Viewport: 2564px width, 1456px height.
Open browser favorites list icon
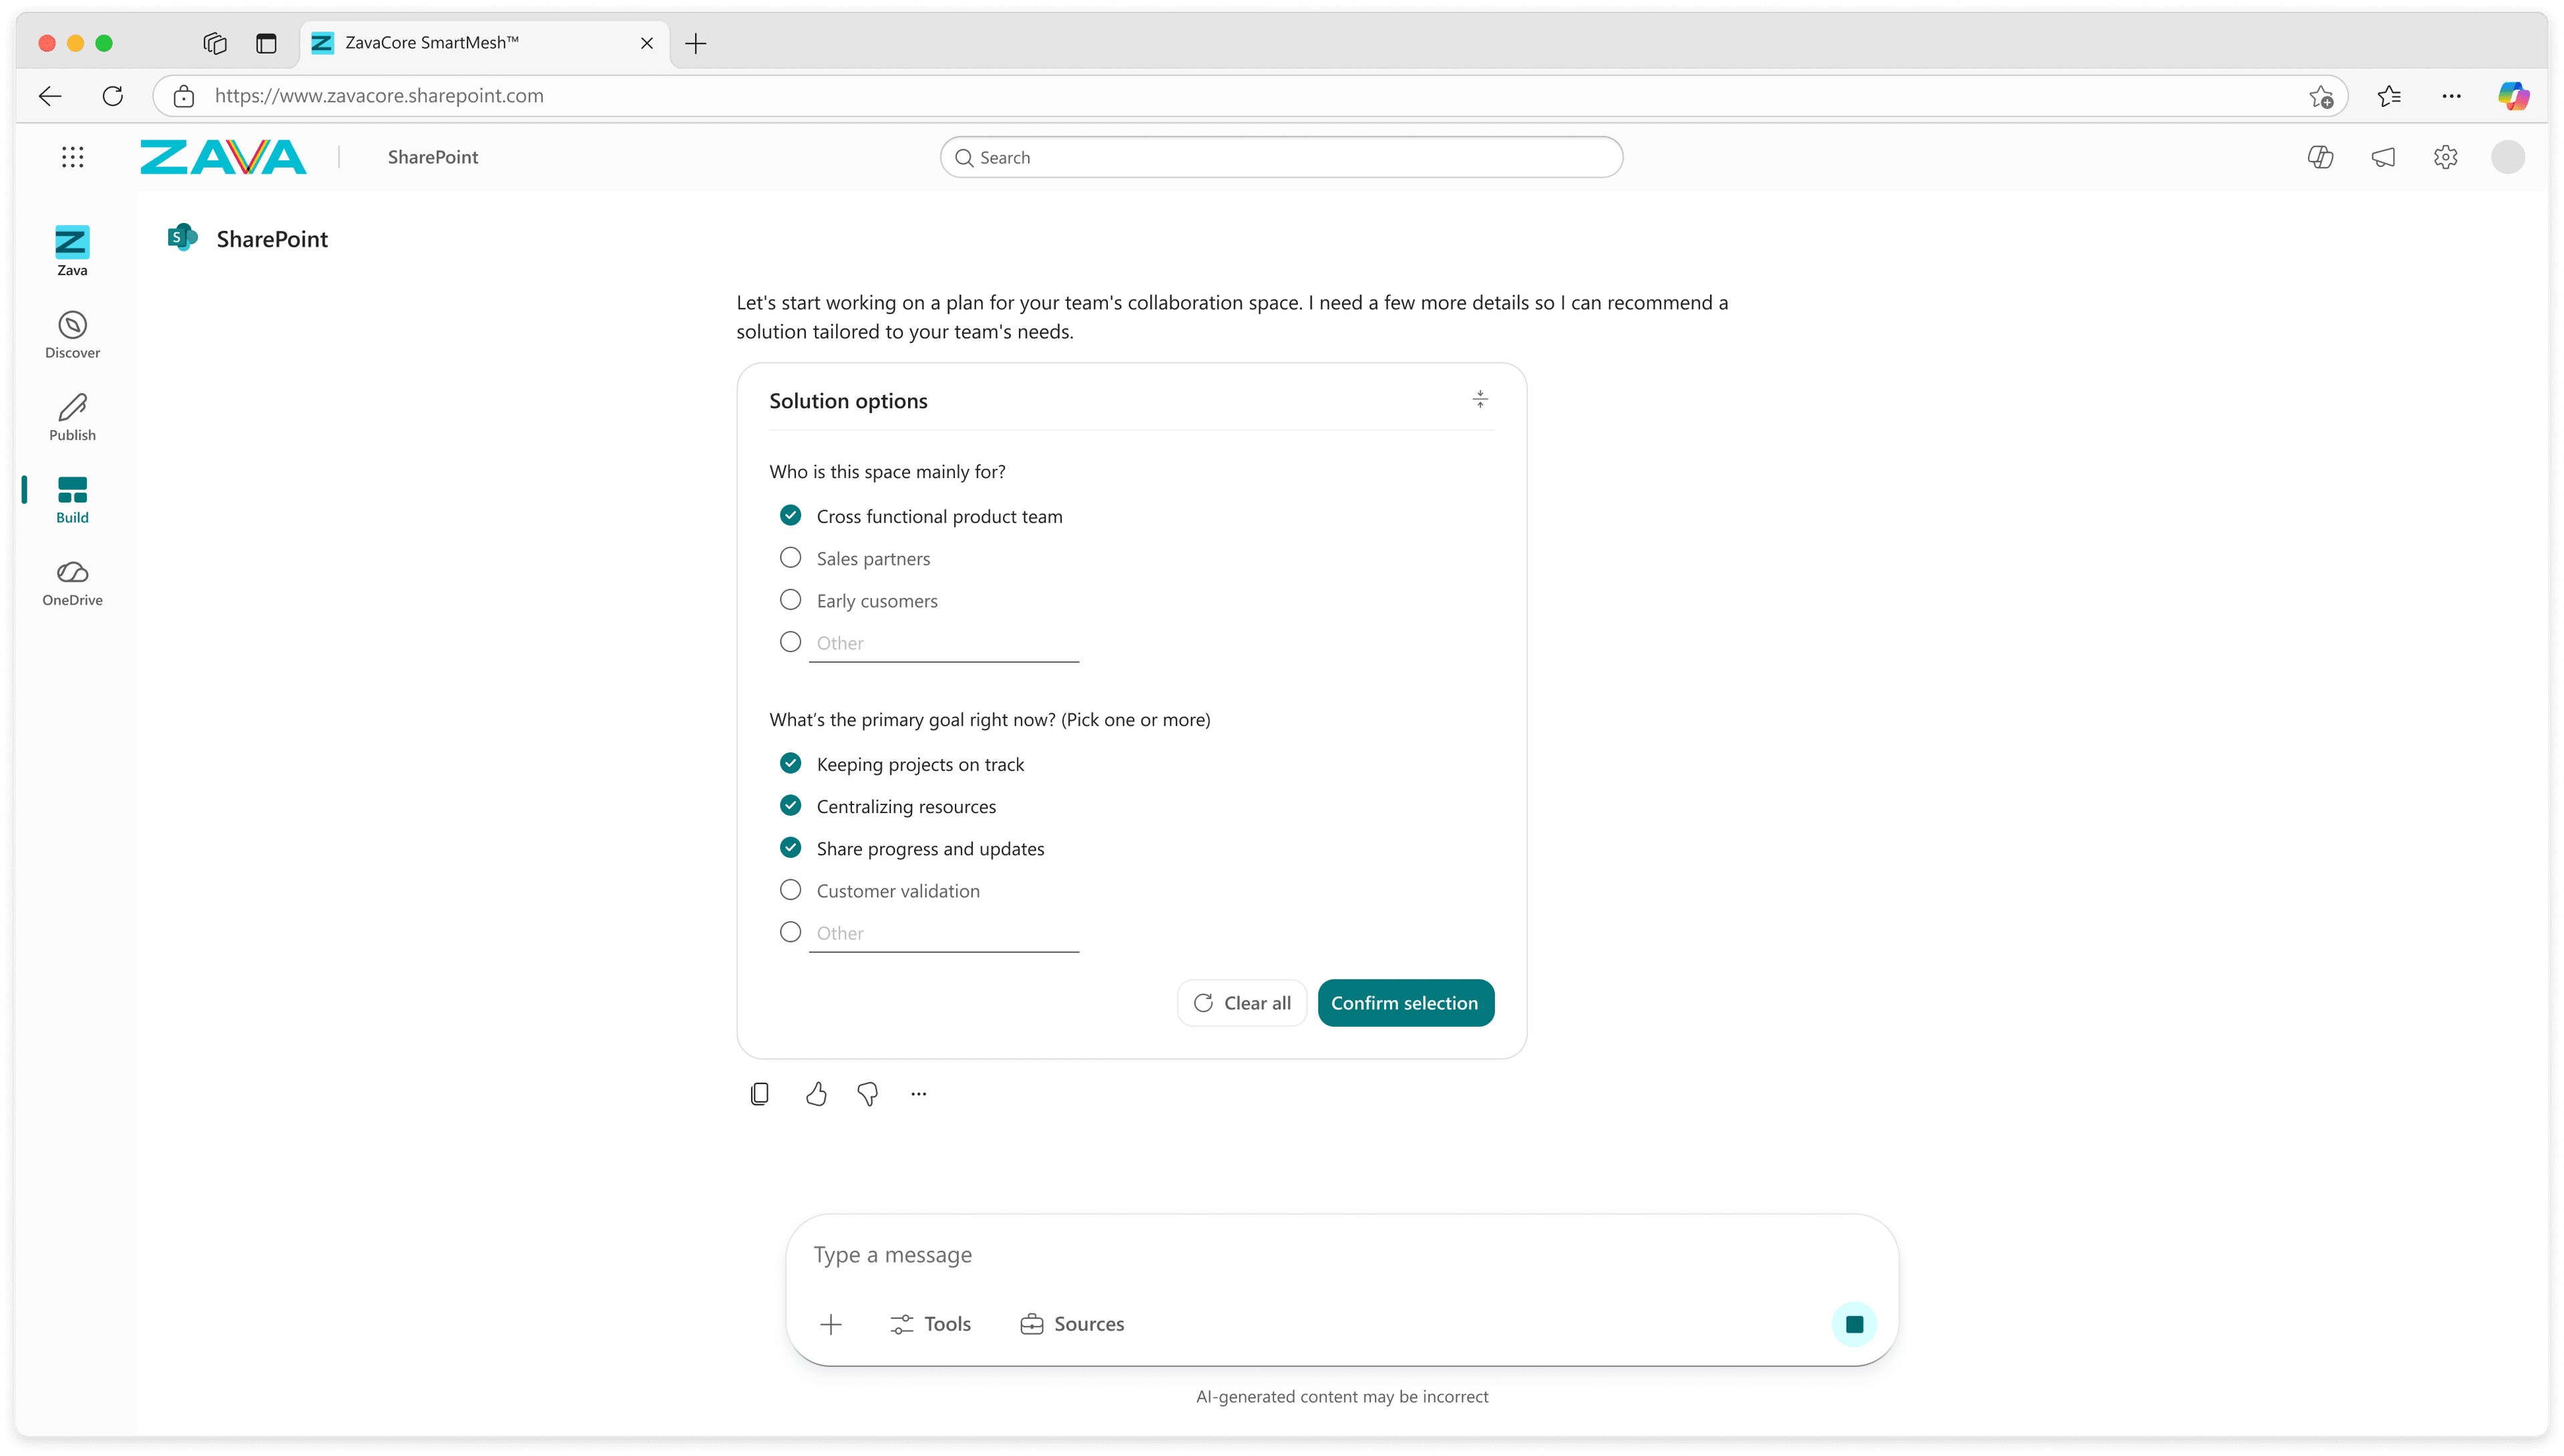coord(2389,96)
